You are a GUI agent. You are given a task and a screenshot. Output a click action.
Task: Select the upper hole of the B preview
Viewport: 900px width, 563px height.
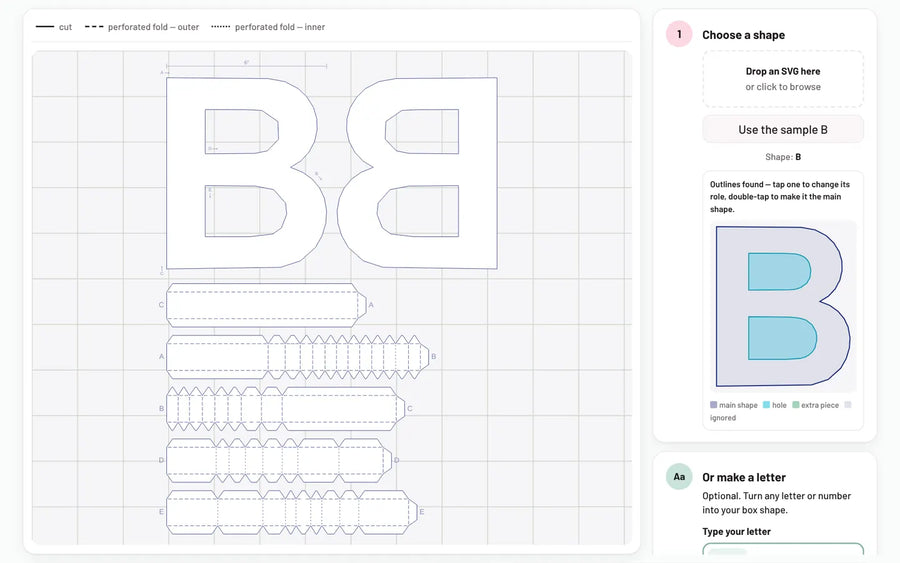click(x=779, y=271)
